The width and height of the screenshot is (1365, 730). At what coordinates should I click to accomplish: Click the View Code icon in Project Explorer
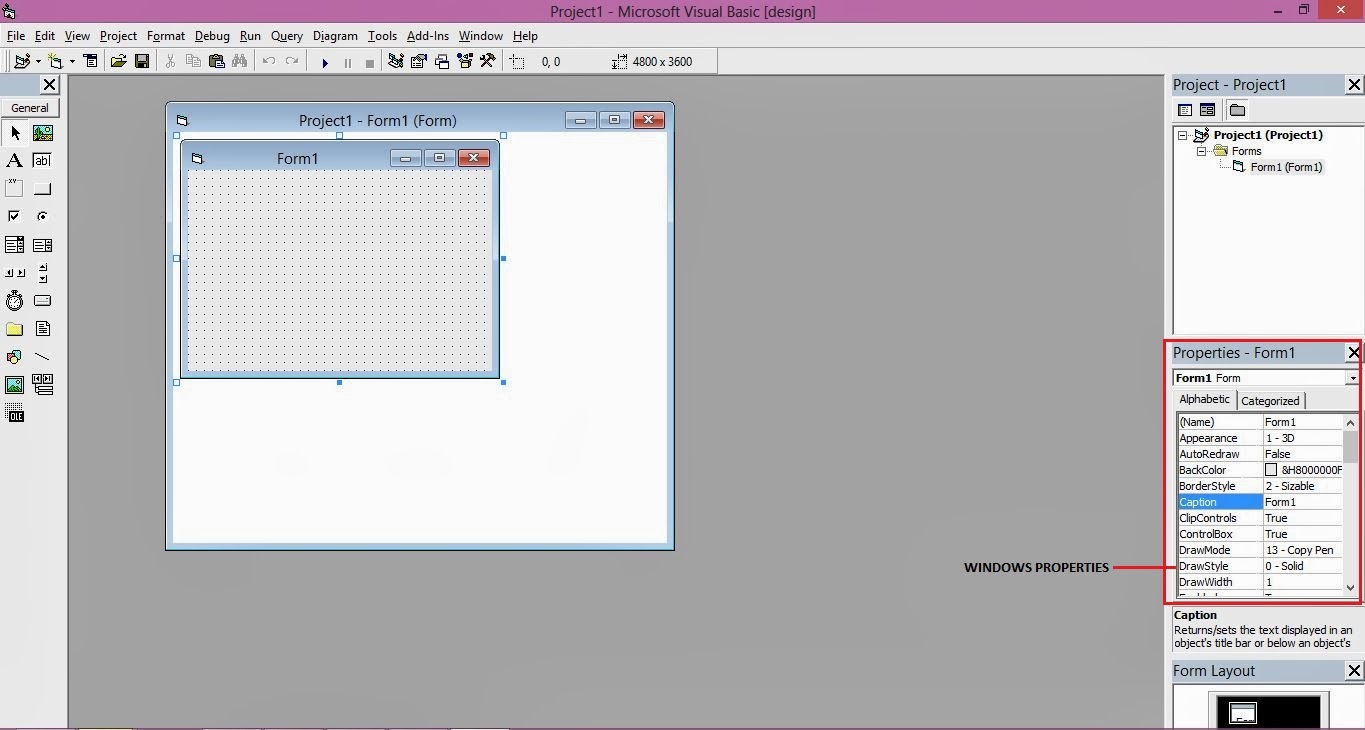point(1185,110)
